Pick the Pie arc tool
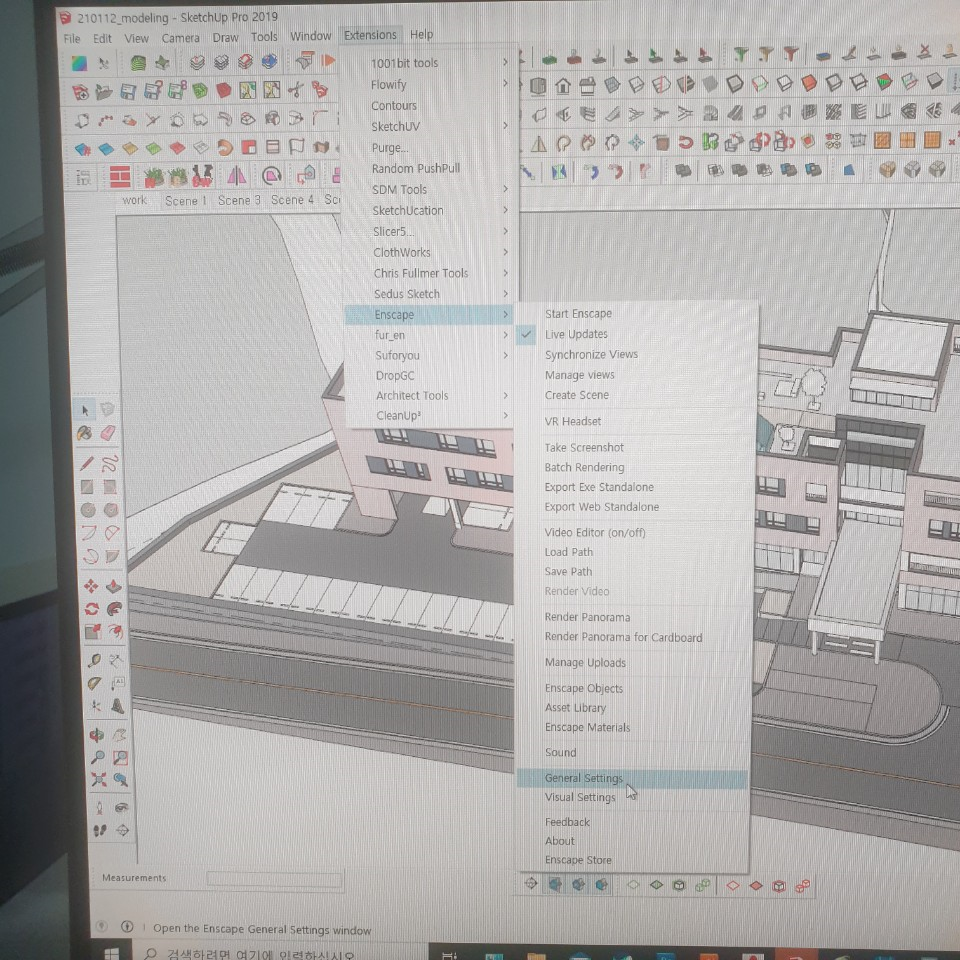960x960 pixels. pyautogui.click(x=112, y=556)
